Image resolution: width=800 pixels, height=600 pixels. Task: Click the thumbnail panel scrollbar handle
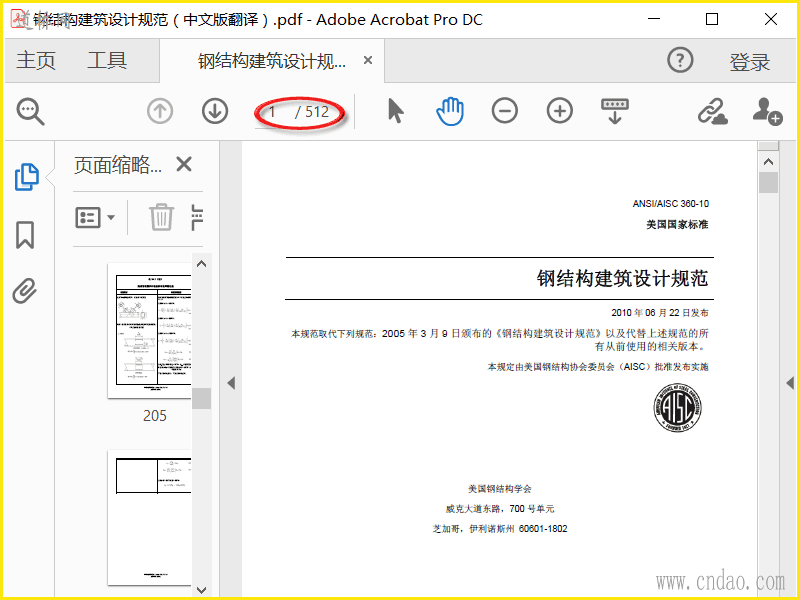coord(202,398)
